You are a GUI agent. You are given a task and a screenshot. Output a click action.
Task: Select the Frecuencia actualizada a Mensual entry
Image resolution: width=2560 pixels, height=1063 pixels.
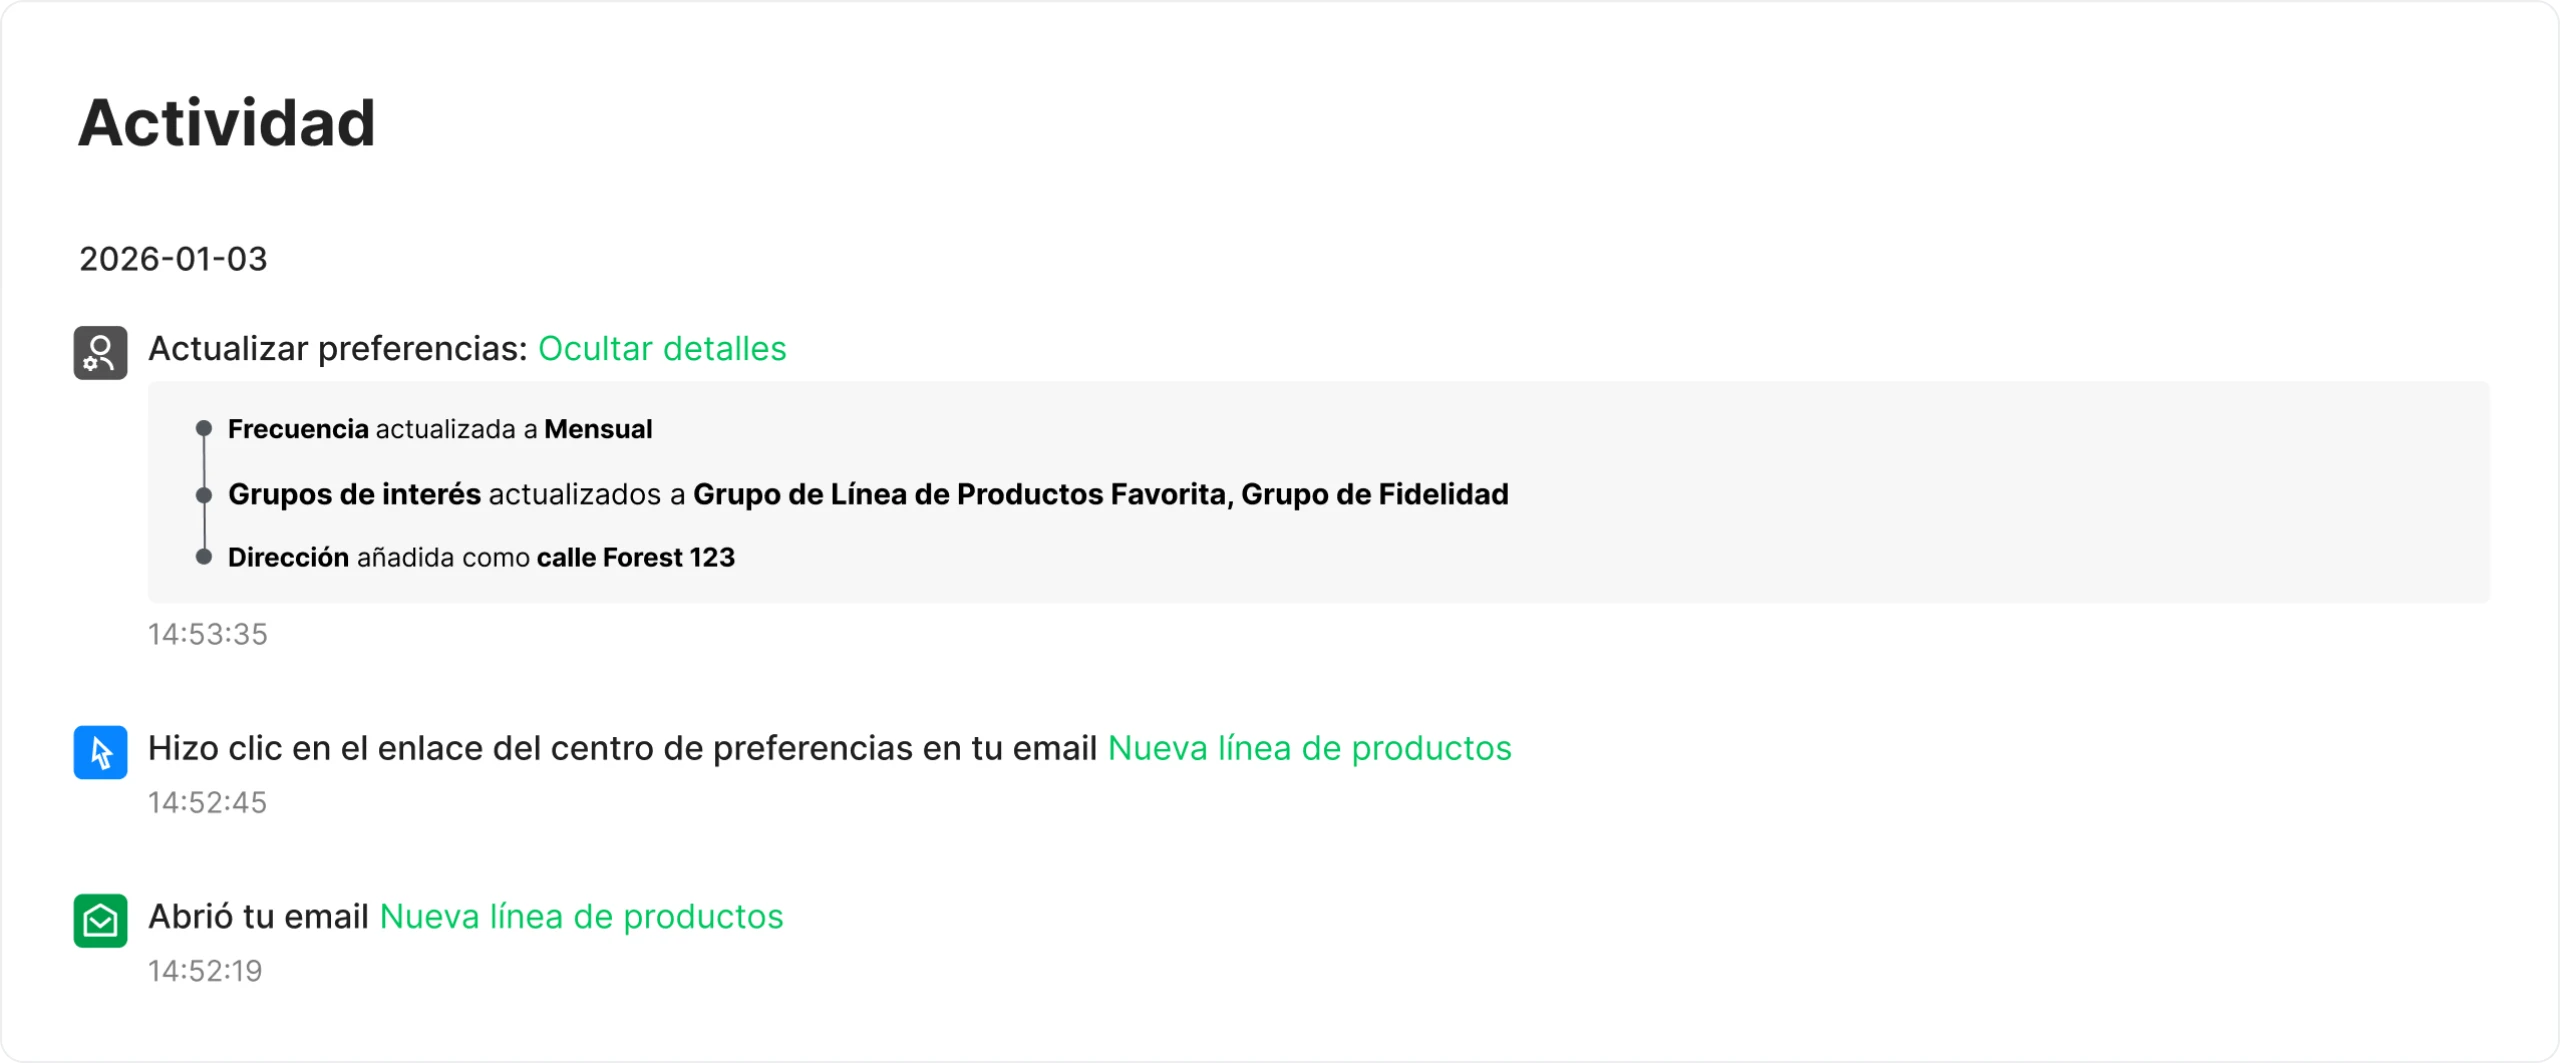pos(440,429)
